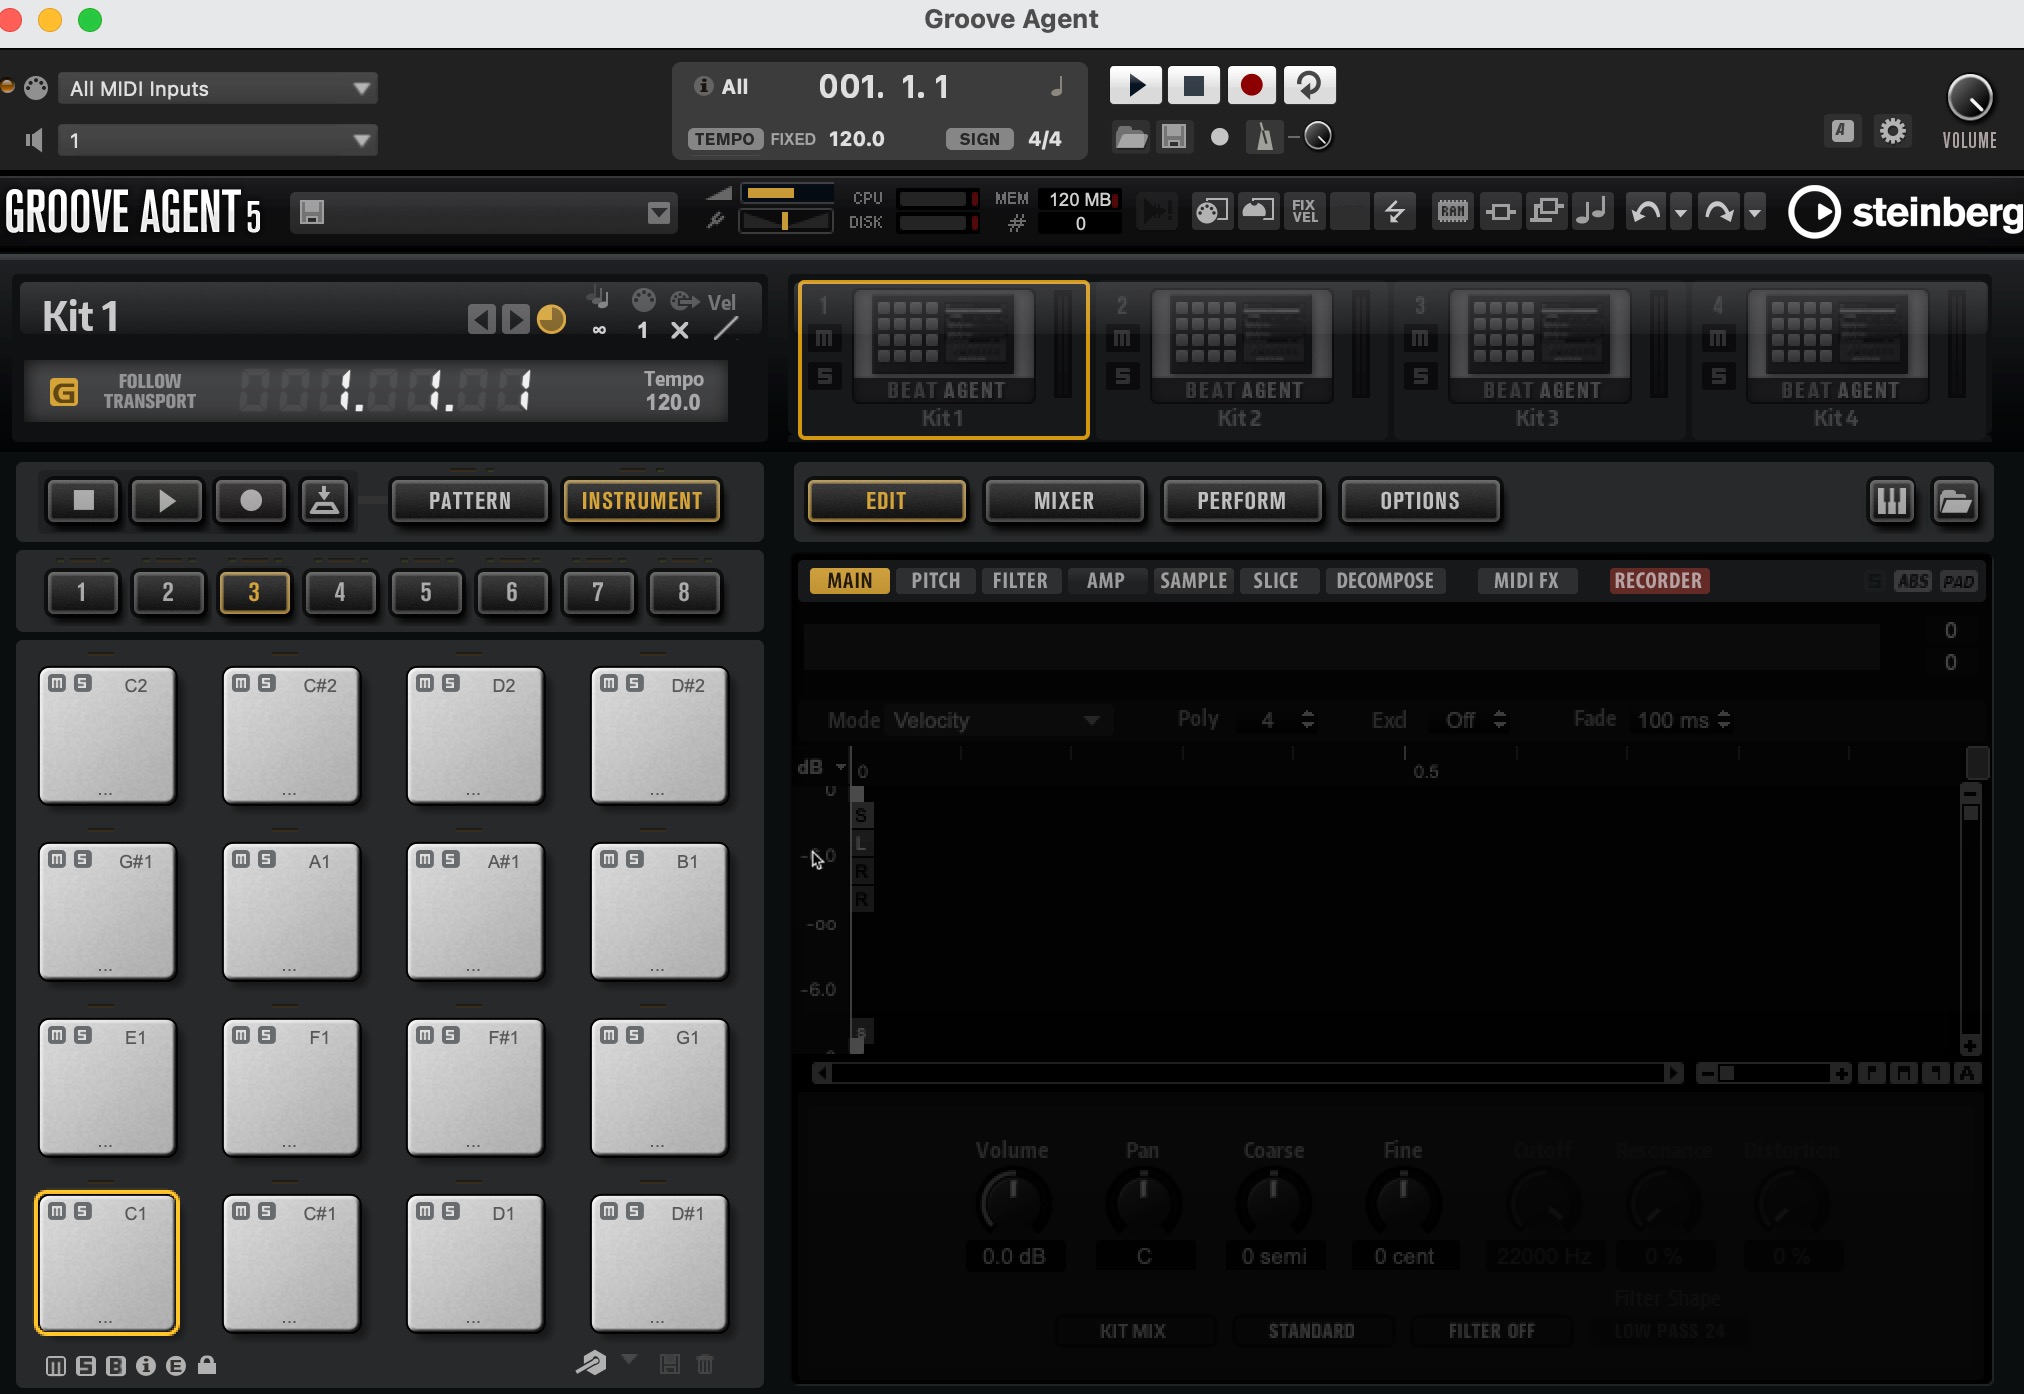
Task: Open the MIDI input palette icon
Action: tap(36, 88)
